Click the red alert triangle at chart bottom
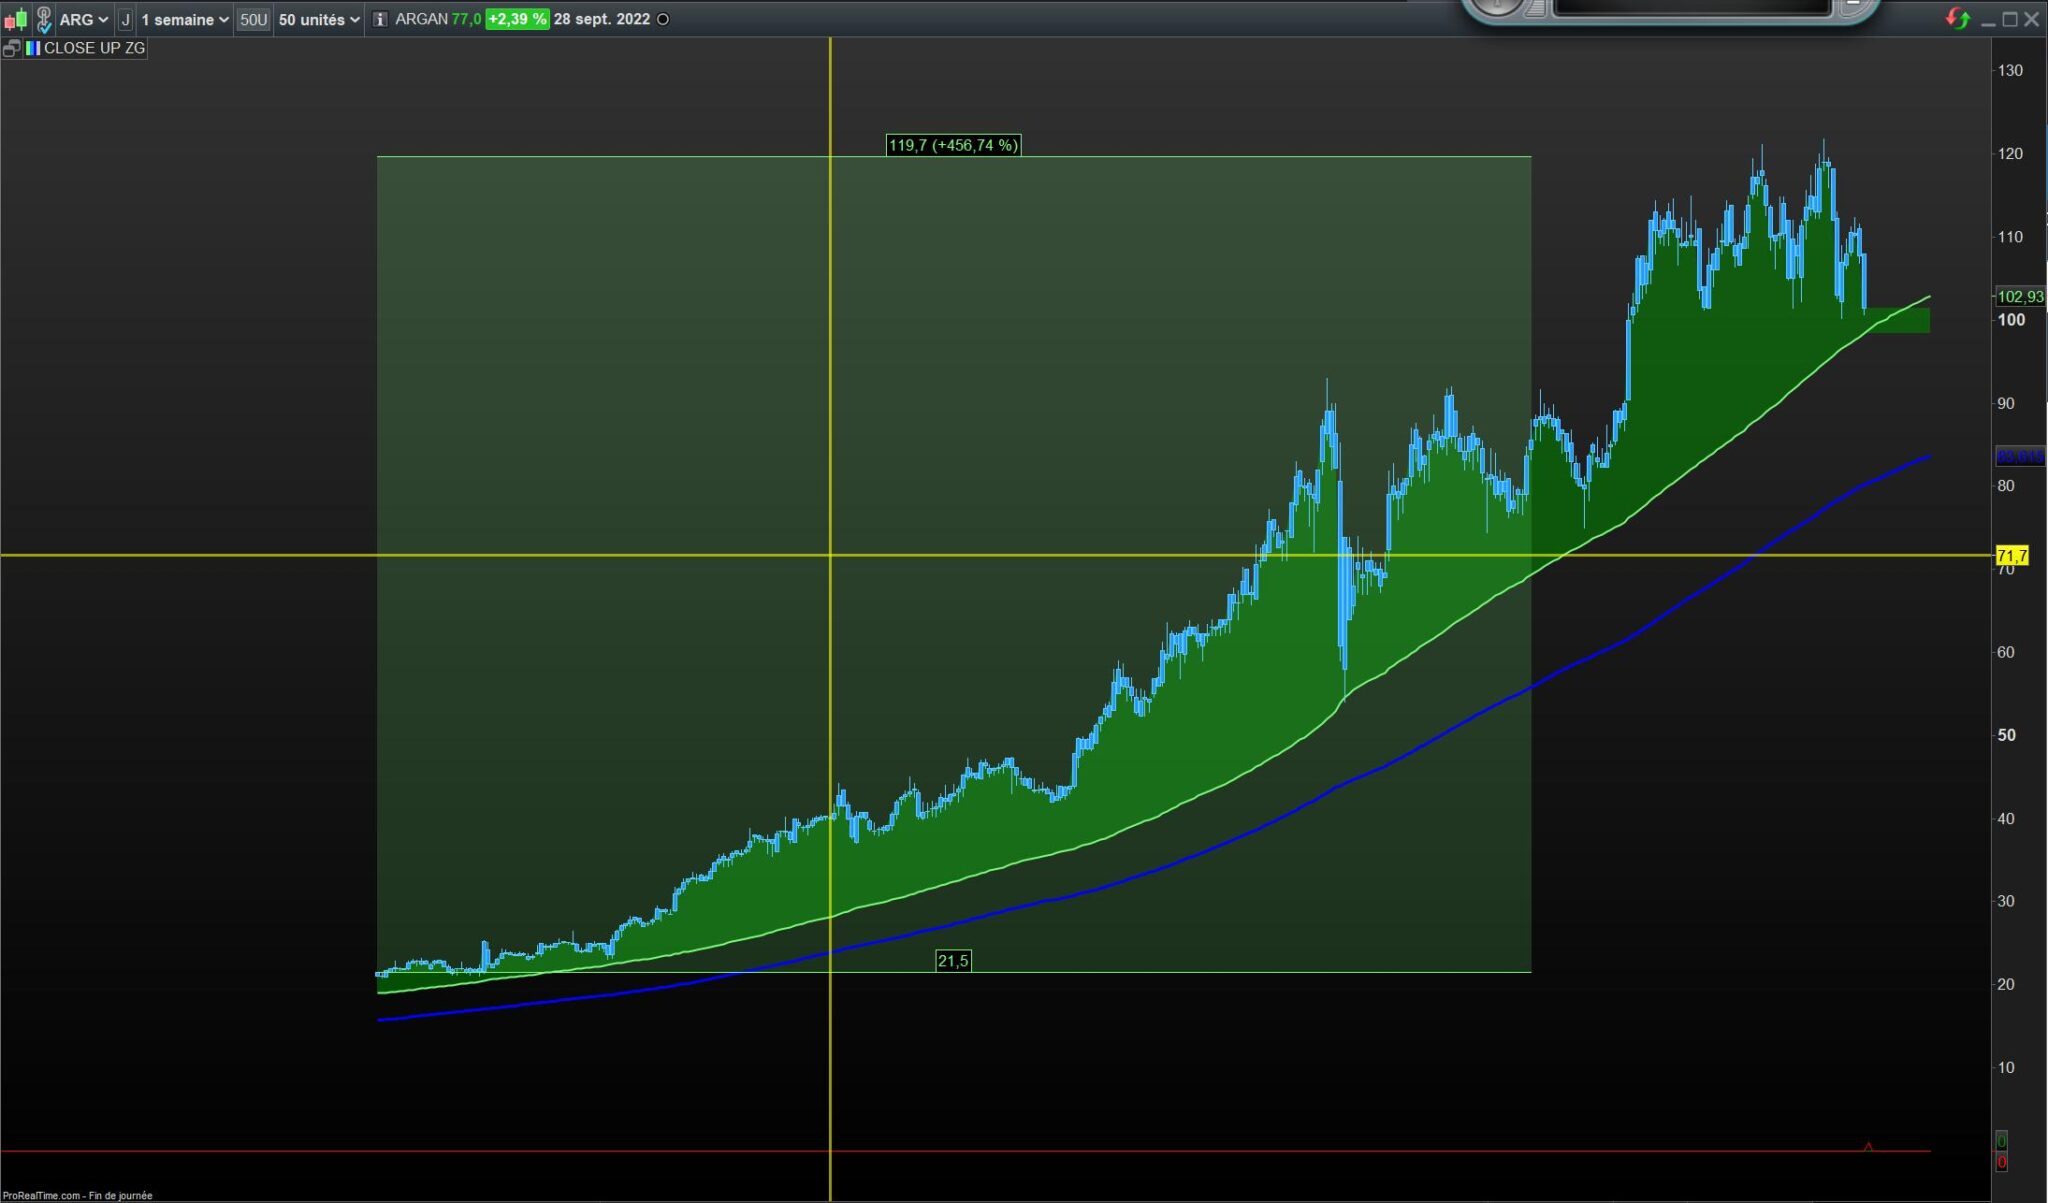 click(x=1868, y=1146)
